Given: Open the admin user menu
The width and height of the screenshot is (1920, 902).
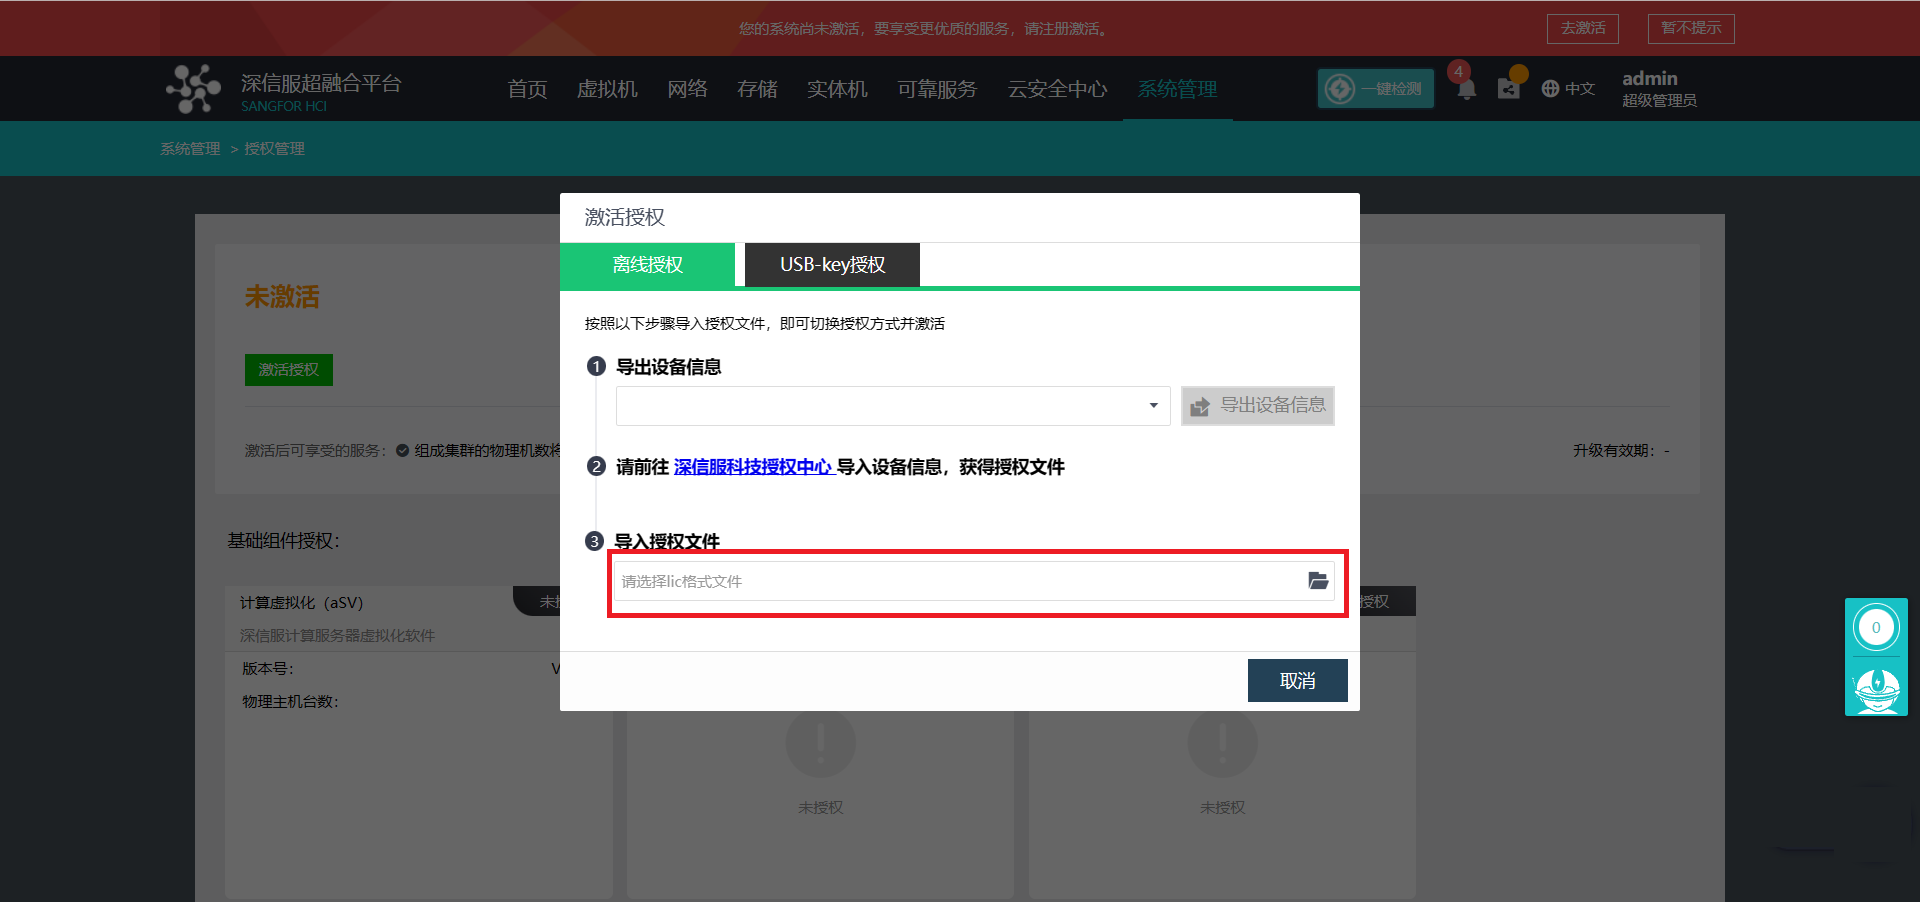Looking at the screenshot, I should 1659,89.
